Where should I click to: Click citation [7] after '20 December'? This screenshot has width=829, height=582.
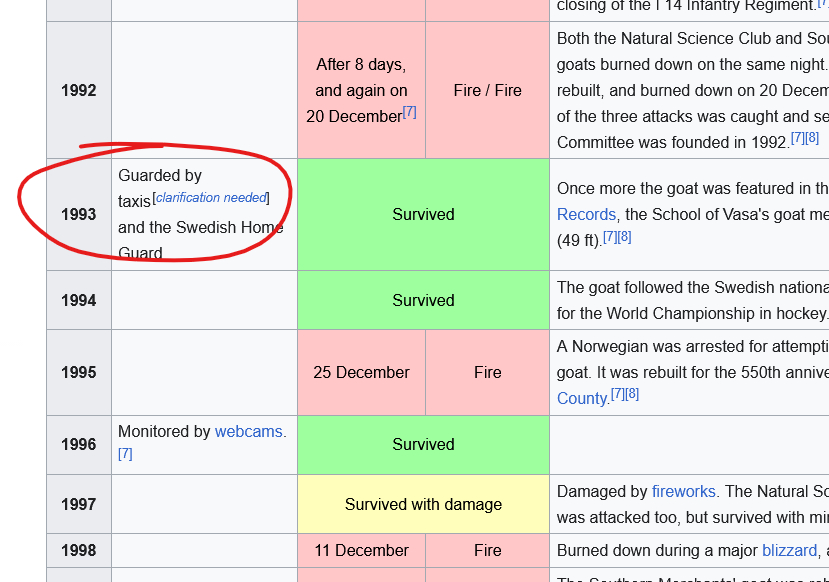409,113
